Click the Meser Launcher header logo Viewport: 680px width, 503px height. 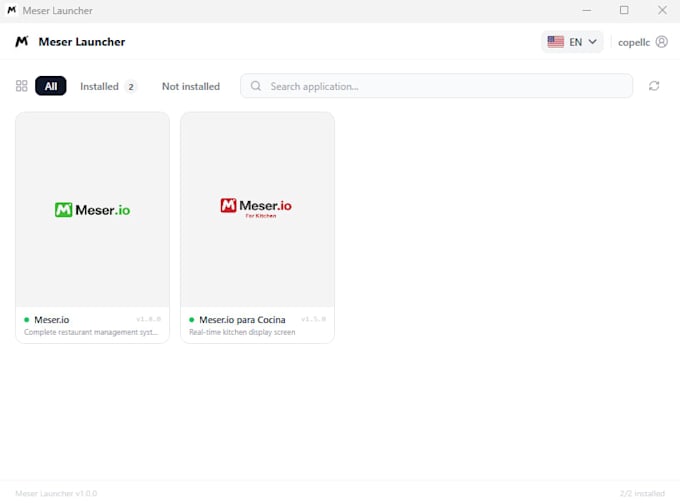[22, 42]
